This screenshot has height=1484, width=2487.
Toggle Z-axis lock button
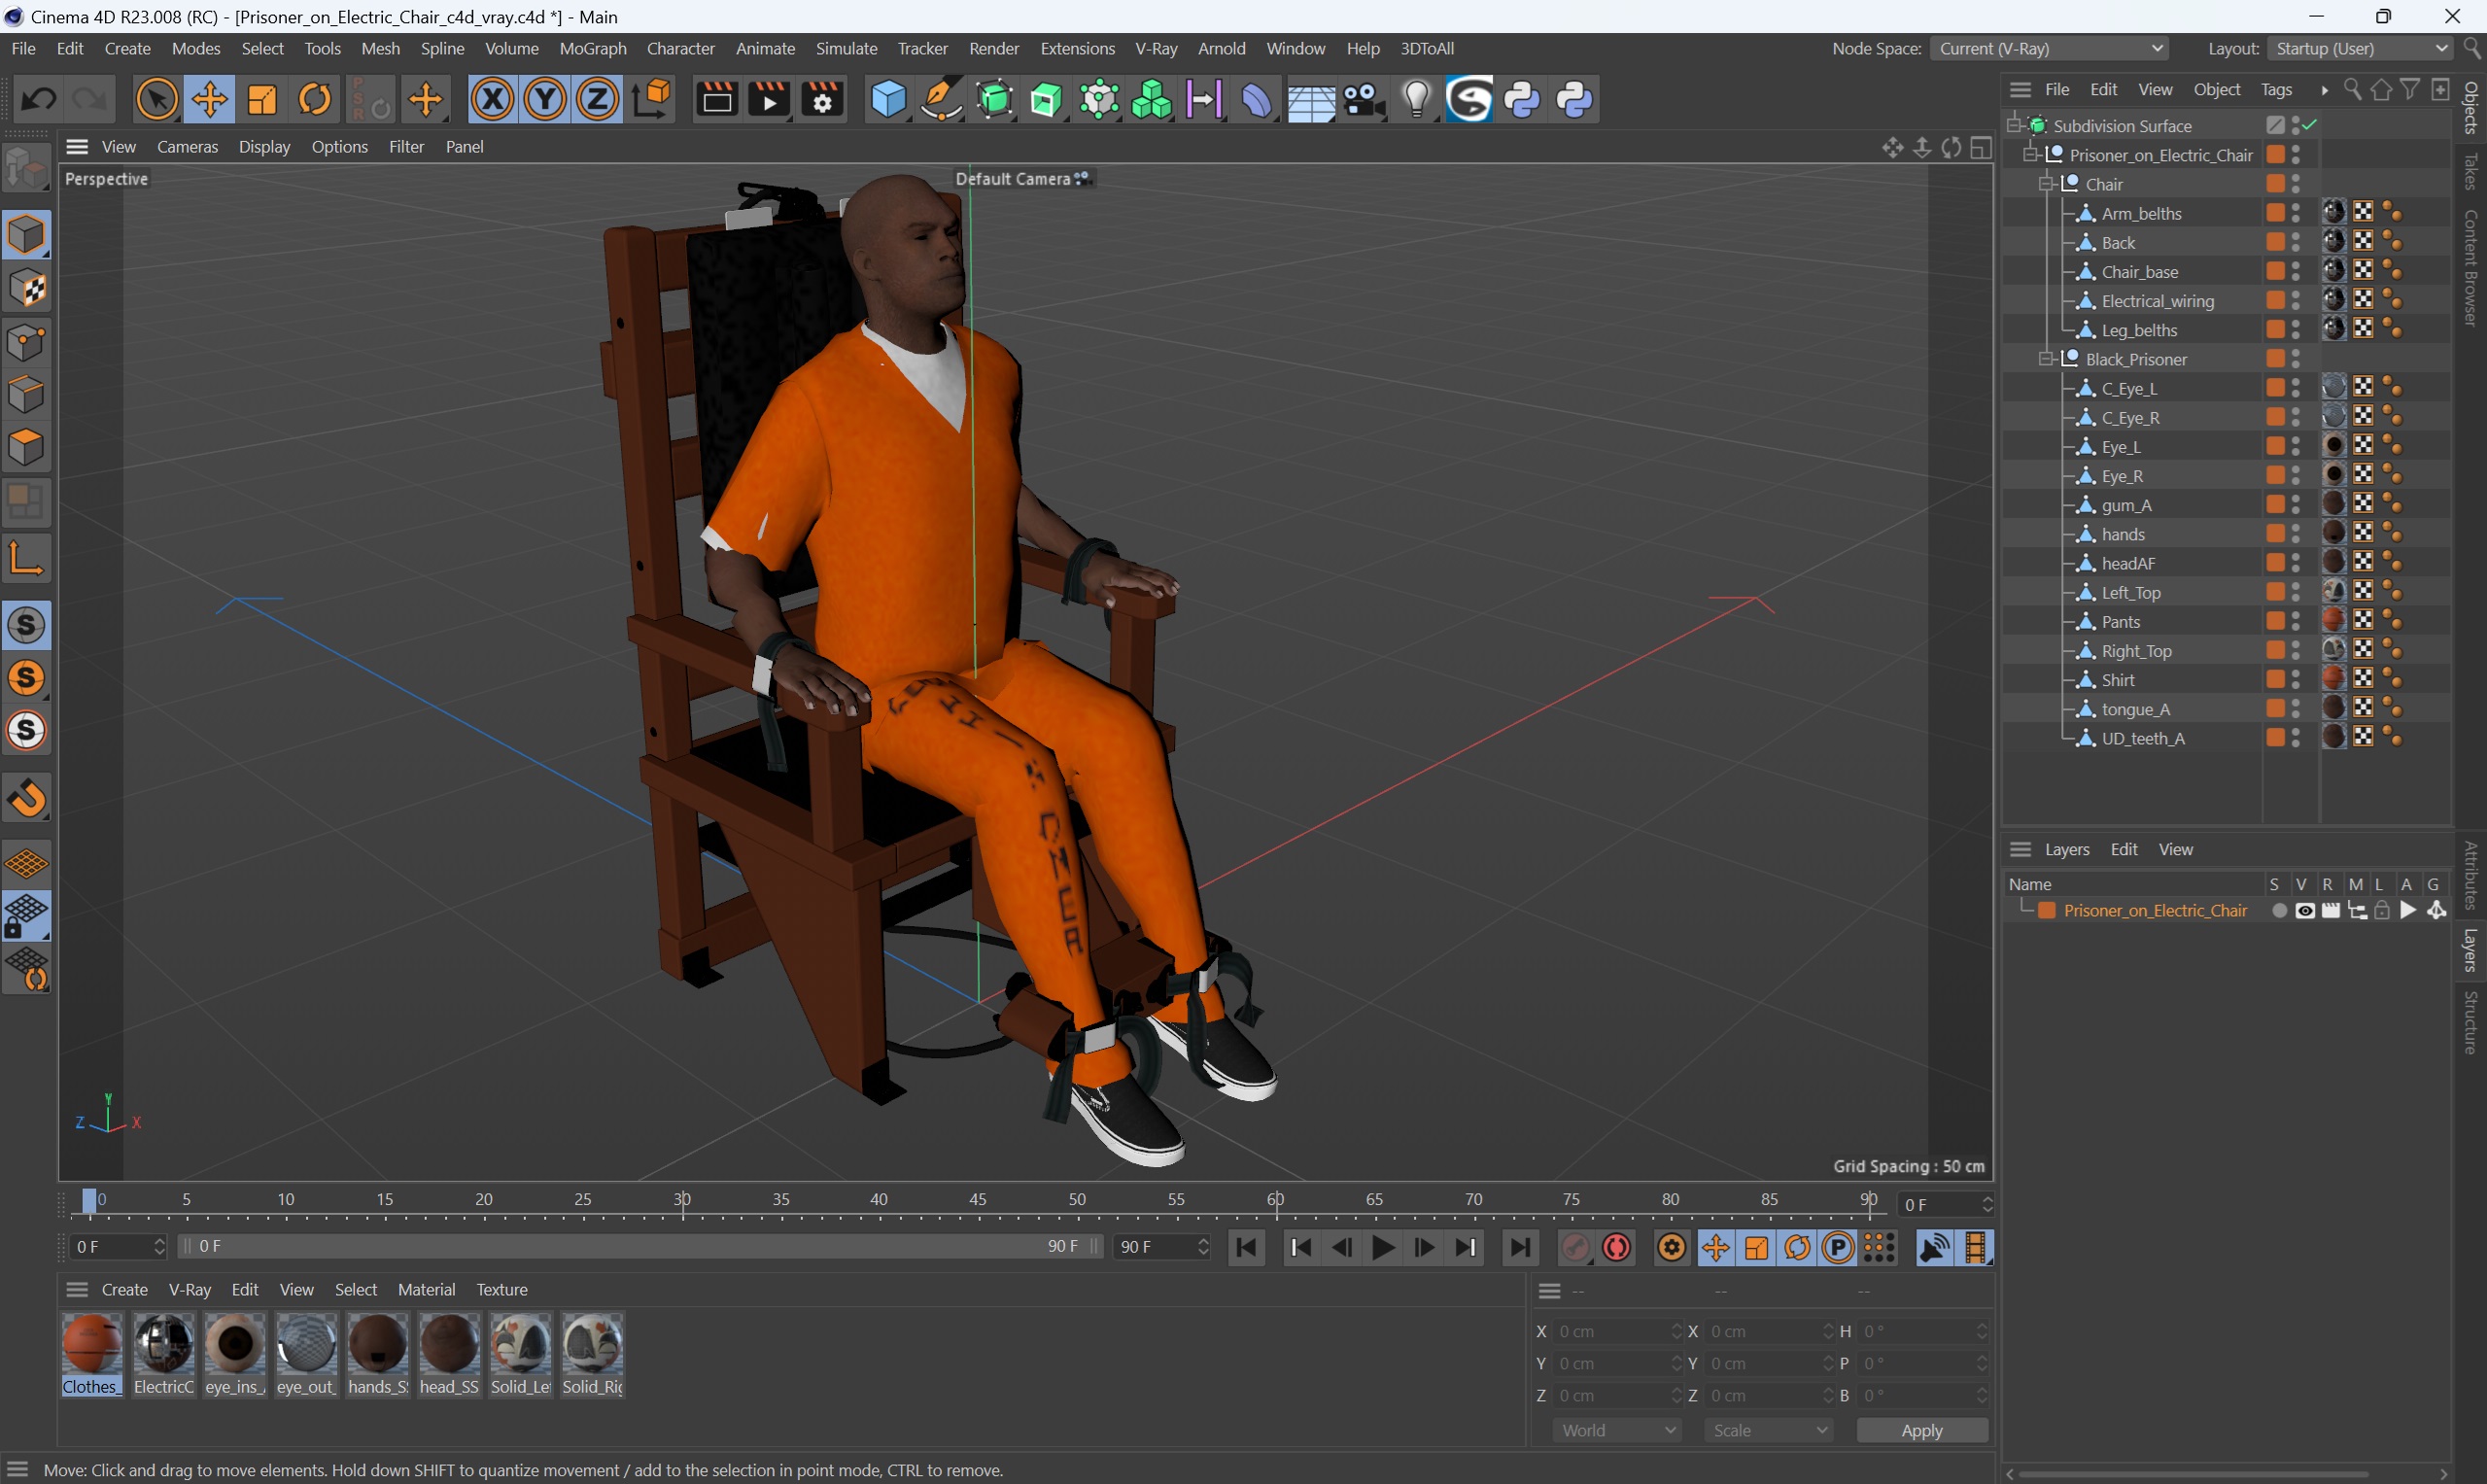coord(598,99)
